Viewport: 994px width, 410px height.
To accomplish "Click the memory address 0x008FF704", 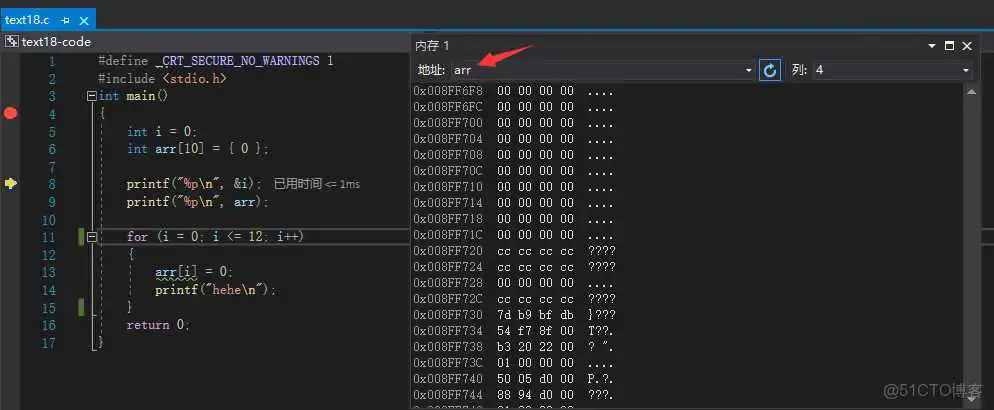I will pos(448,139).
